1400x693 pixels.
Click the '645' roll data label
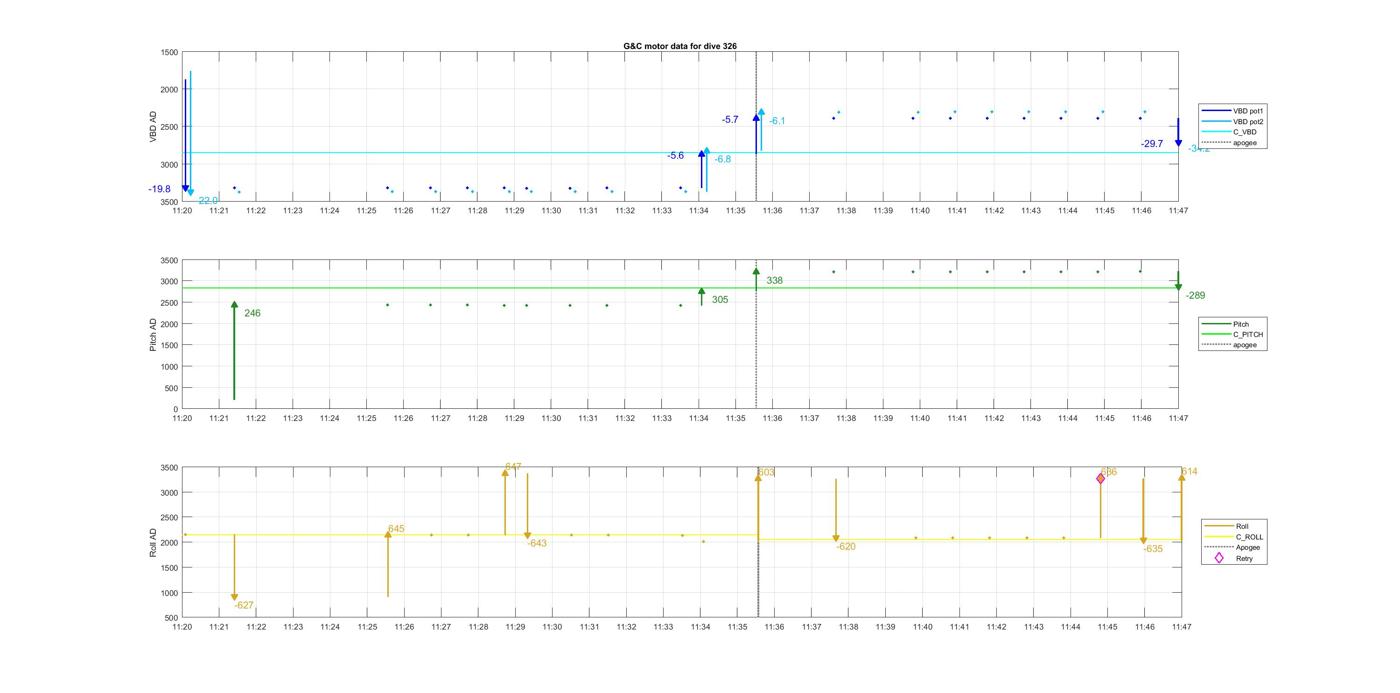pyautogui.click(x=396, y=529)
